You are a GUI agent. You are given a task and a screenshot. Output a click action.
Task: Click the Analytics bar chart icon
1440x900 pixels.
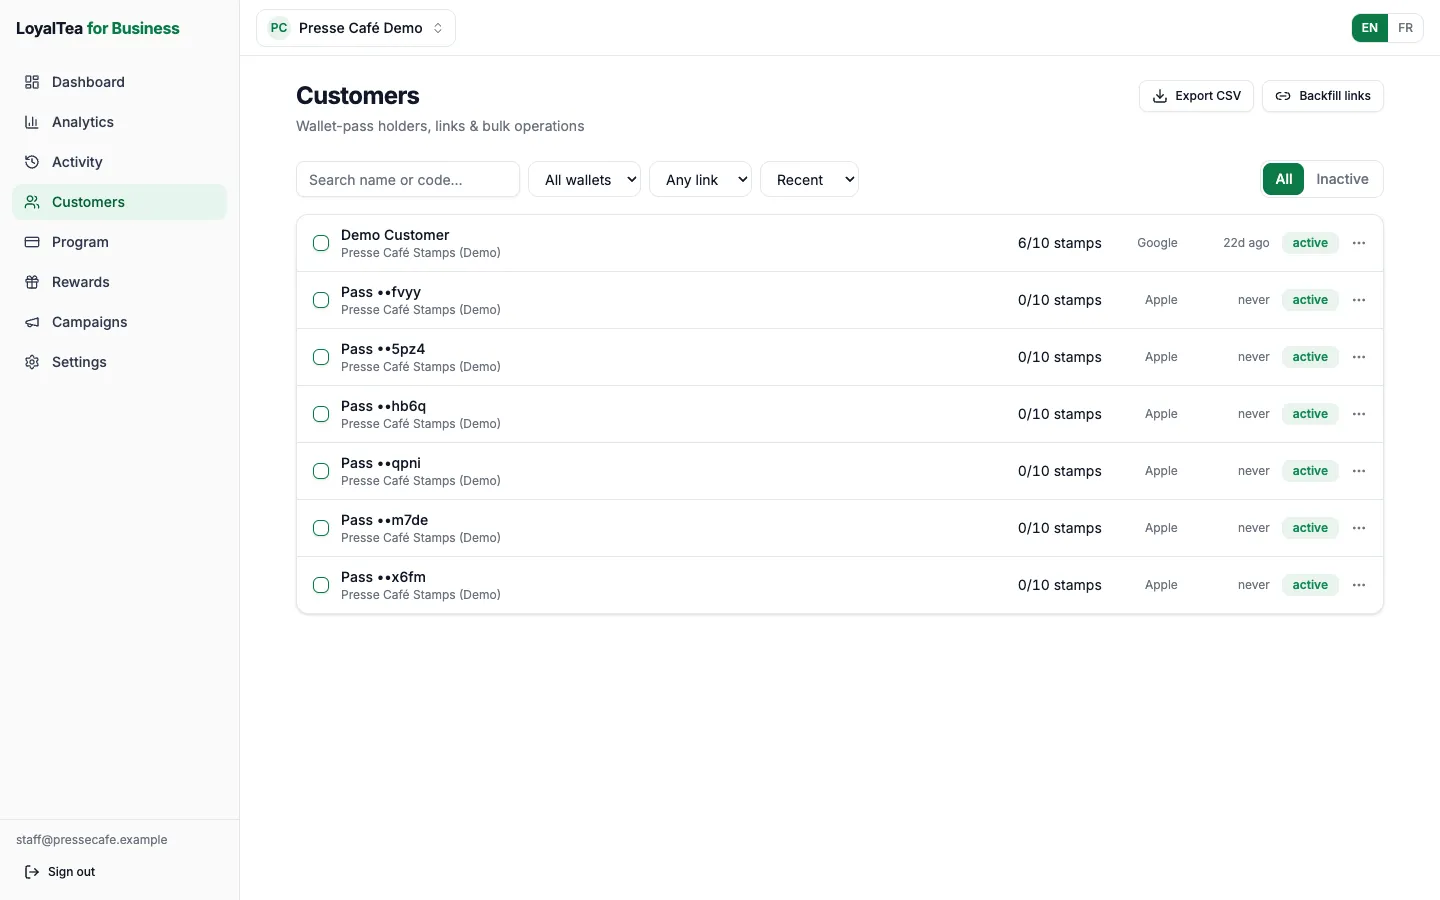coord(32,122)
